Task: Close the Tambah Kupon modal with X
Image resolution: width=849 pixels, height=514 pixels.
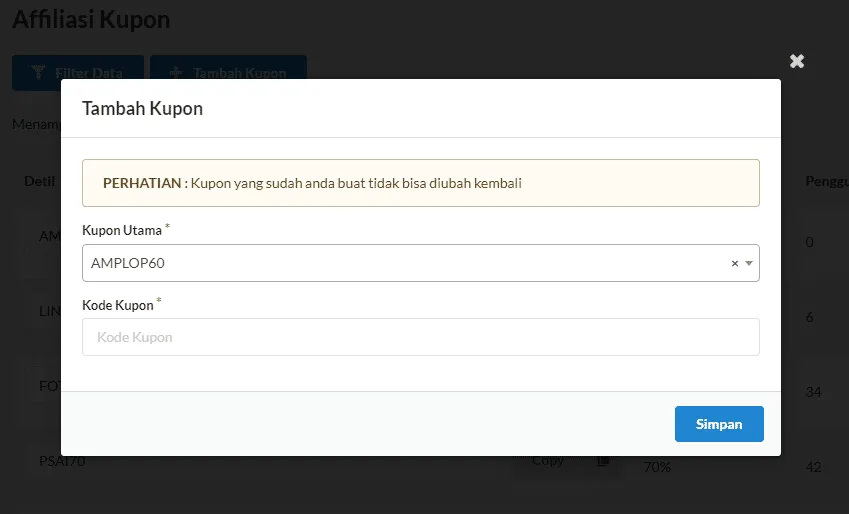Action: coord(797,61)
